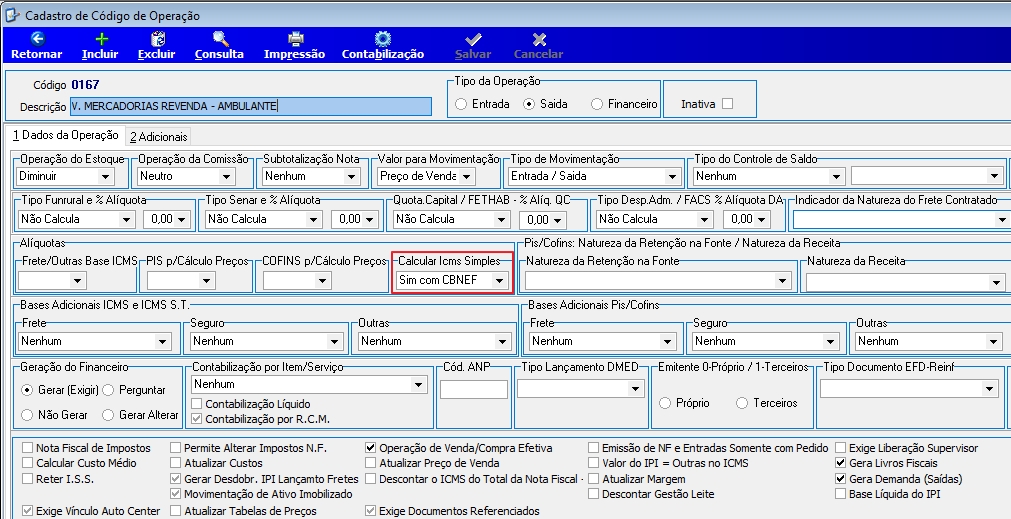
Task: Click the Retornar back arrow icon
Action: click(37, 39)
